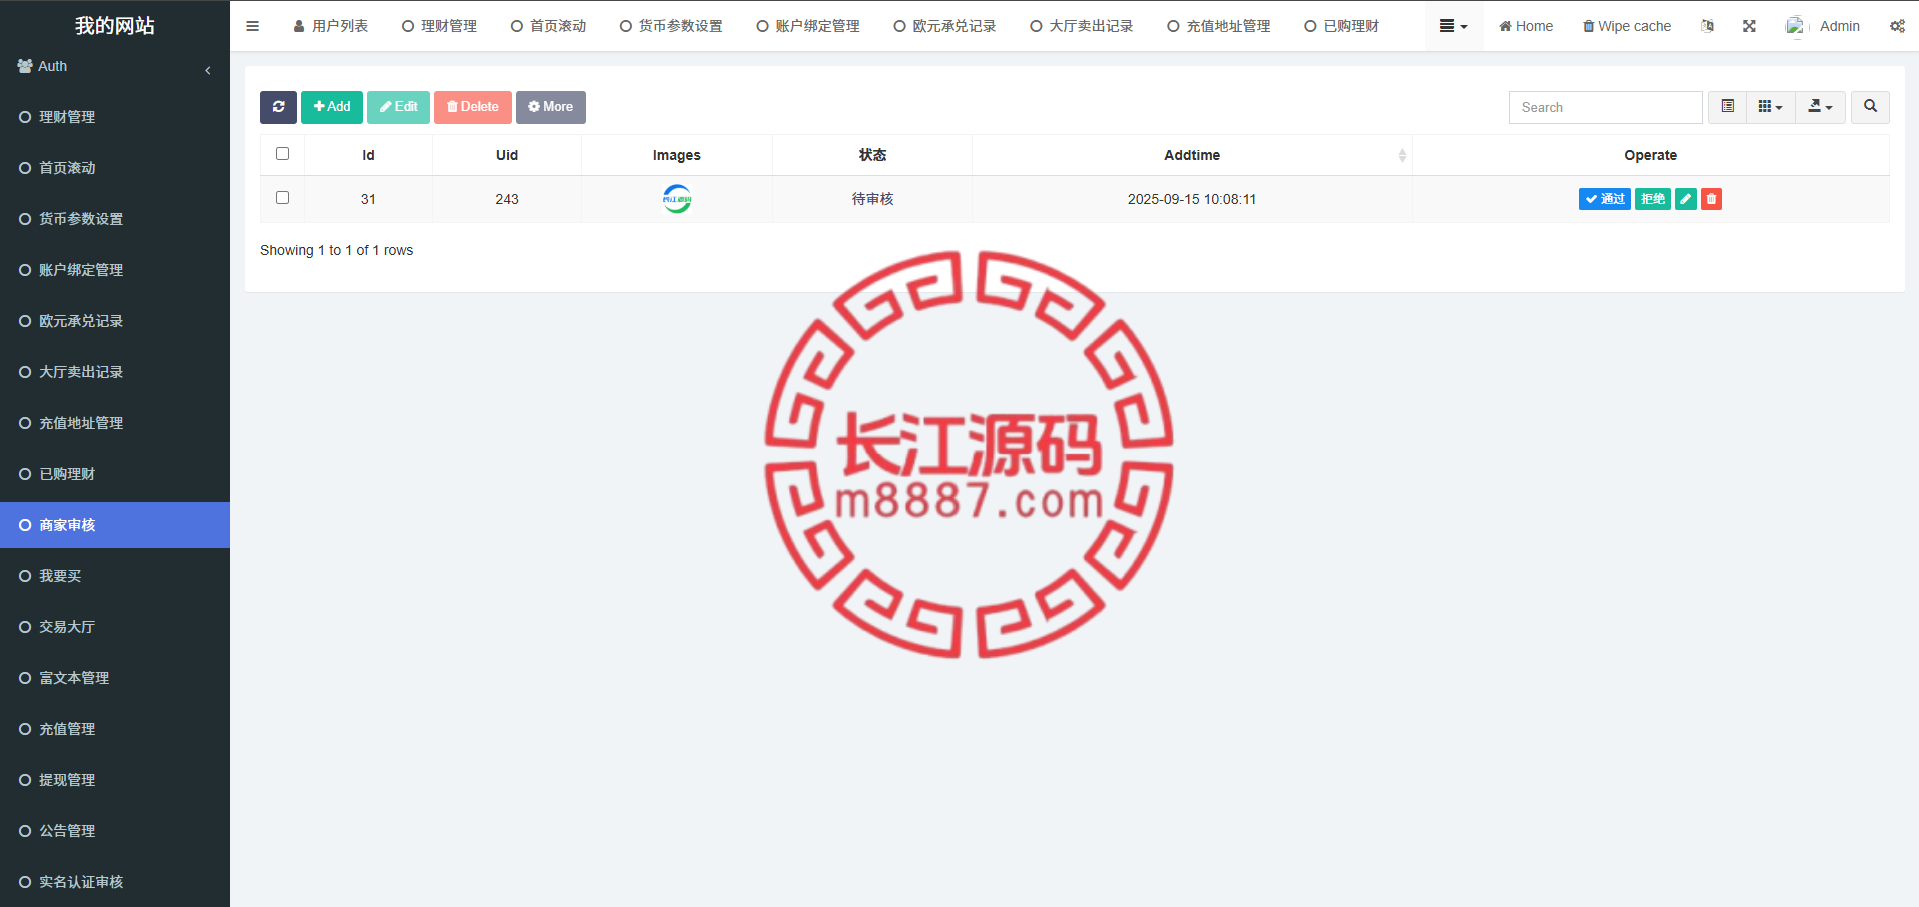Open the 大厅卖出记录 top tab

click(1082, 26)
